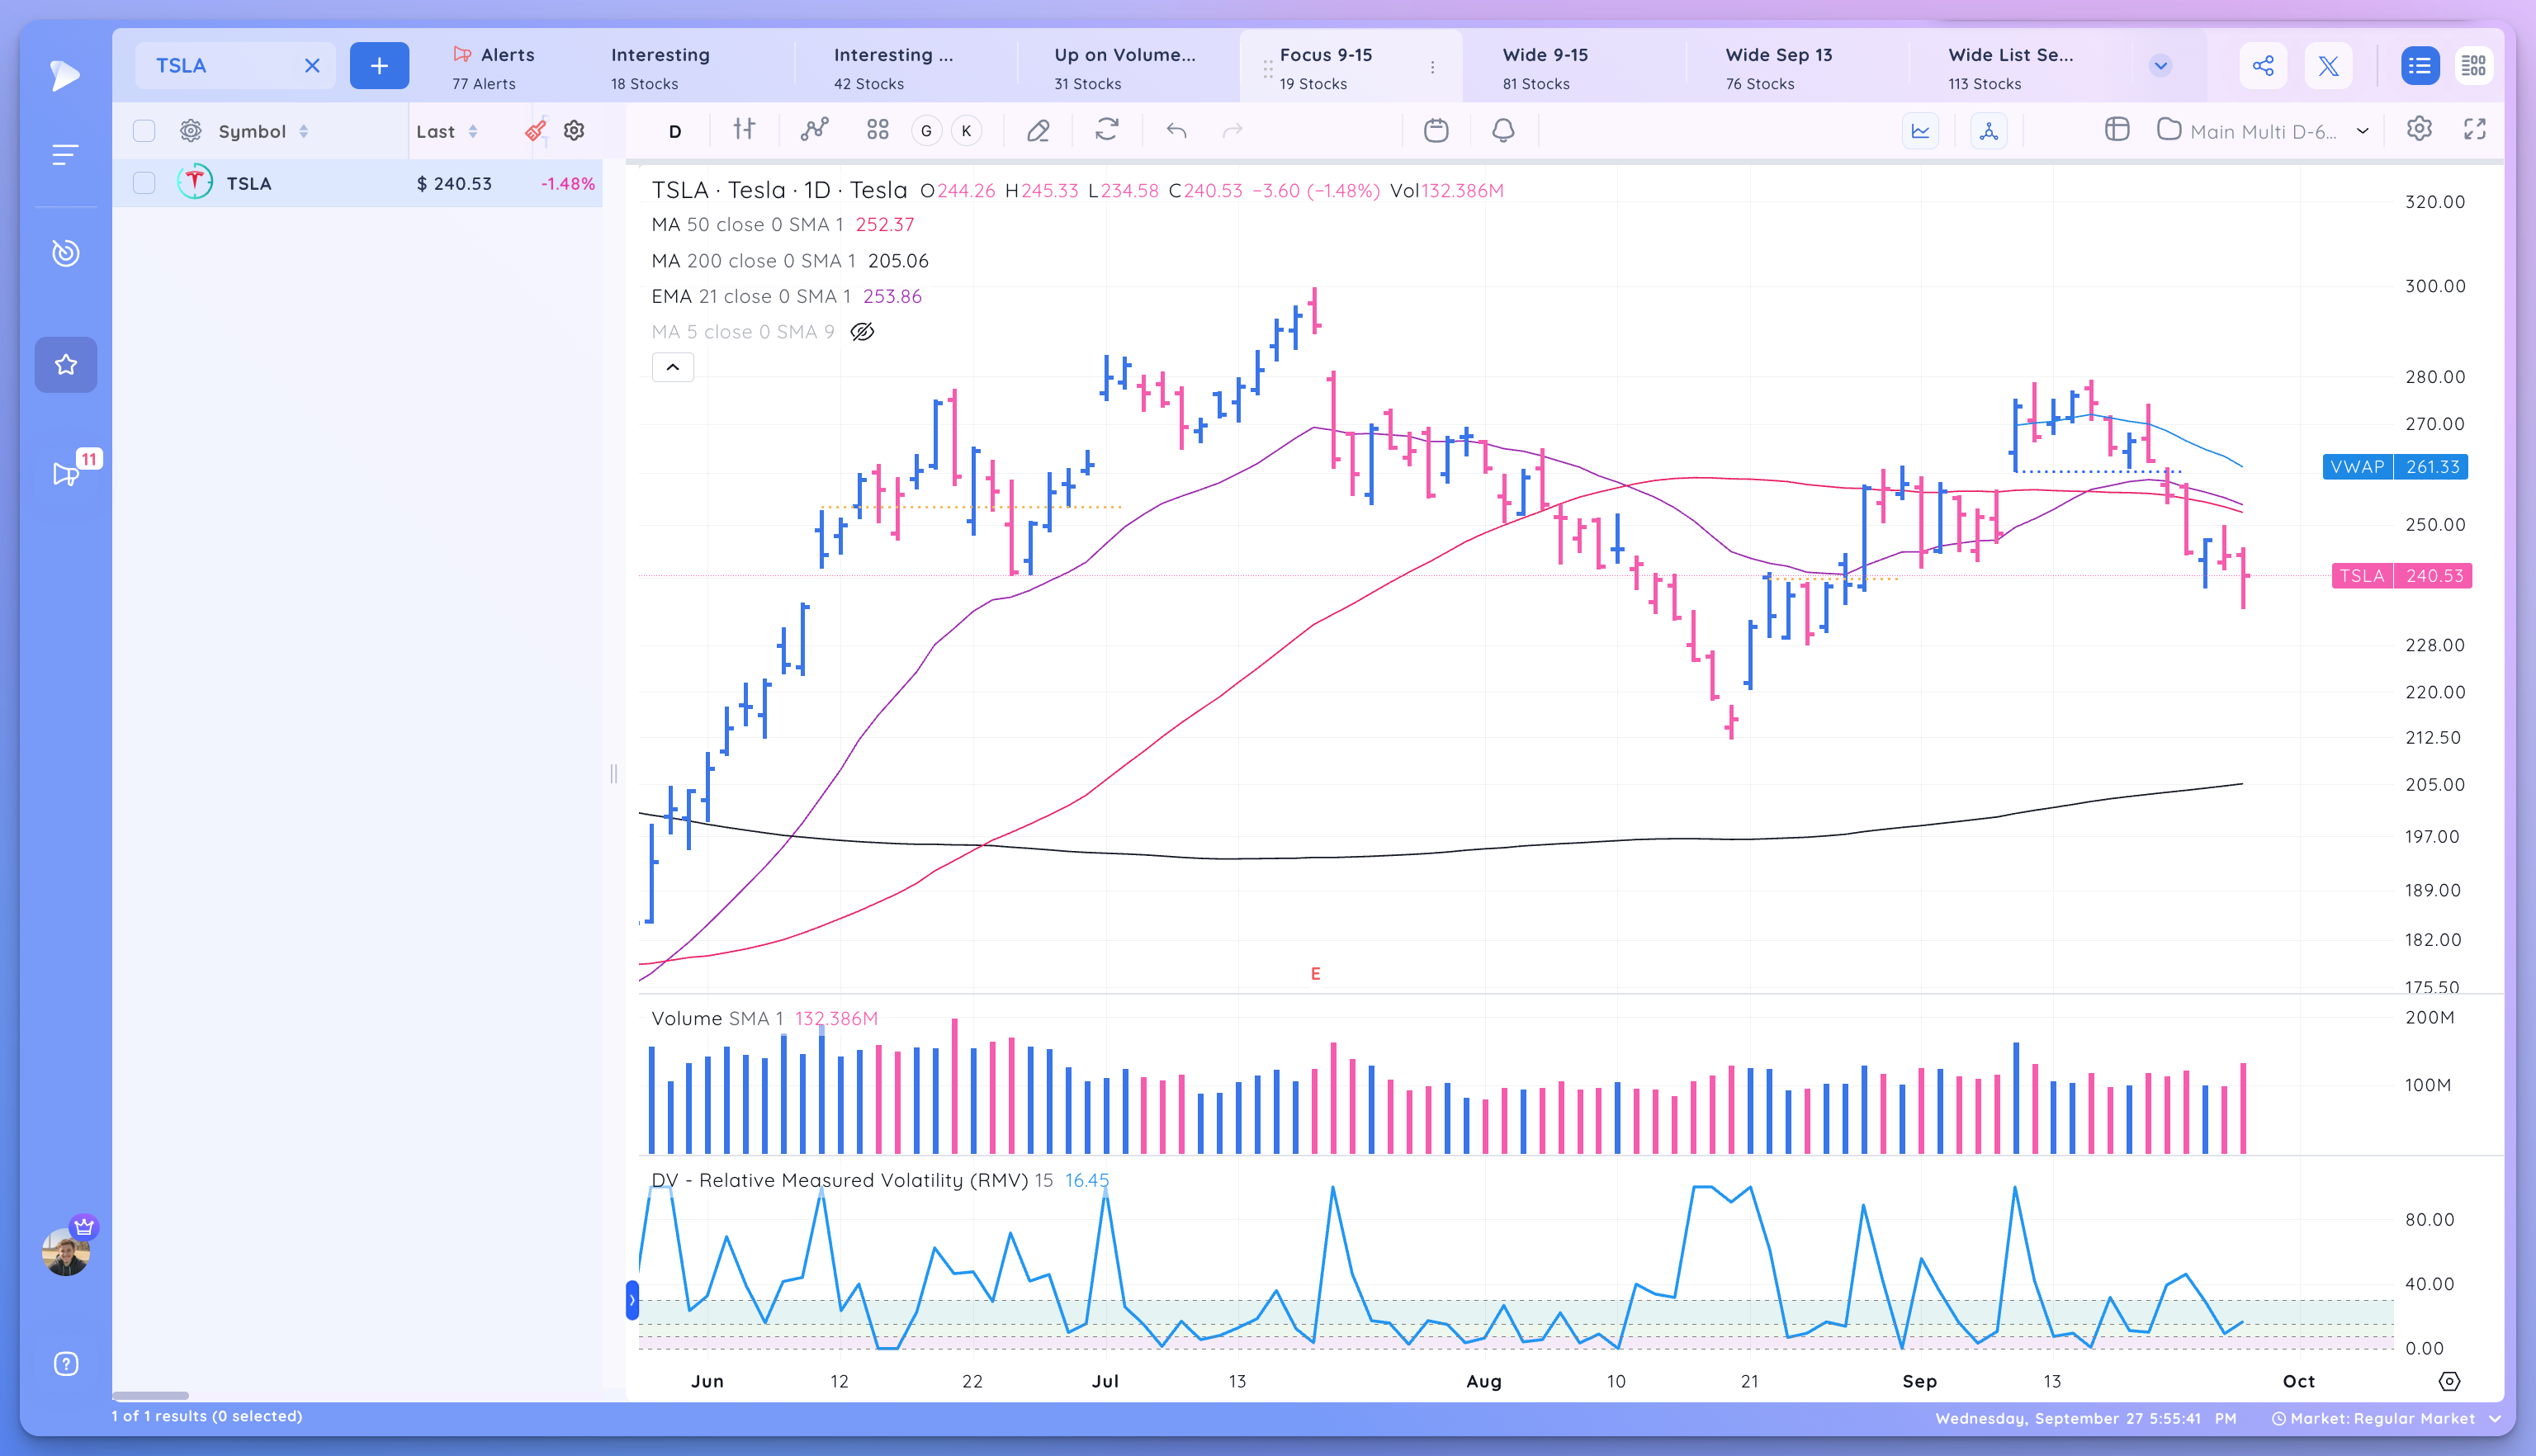Open the user profile avatar
The width and height of the screenshot is (2536, 1456).
tap(66, 1252)
